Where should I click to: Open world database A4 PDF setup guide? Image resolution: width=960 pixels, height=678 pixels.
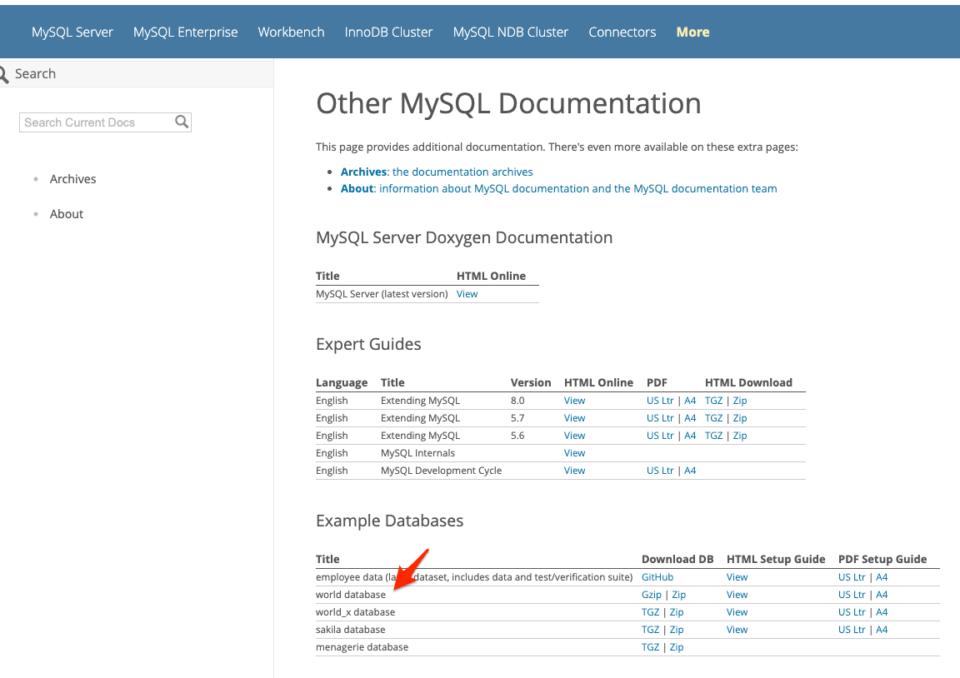tap(882, 595)
